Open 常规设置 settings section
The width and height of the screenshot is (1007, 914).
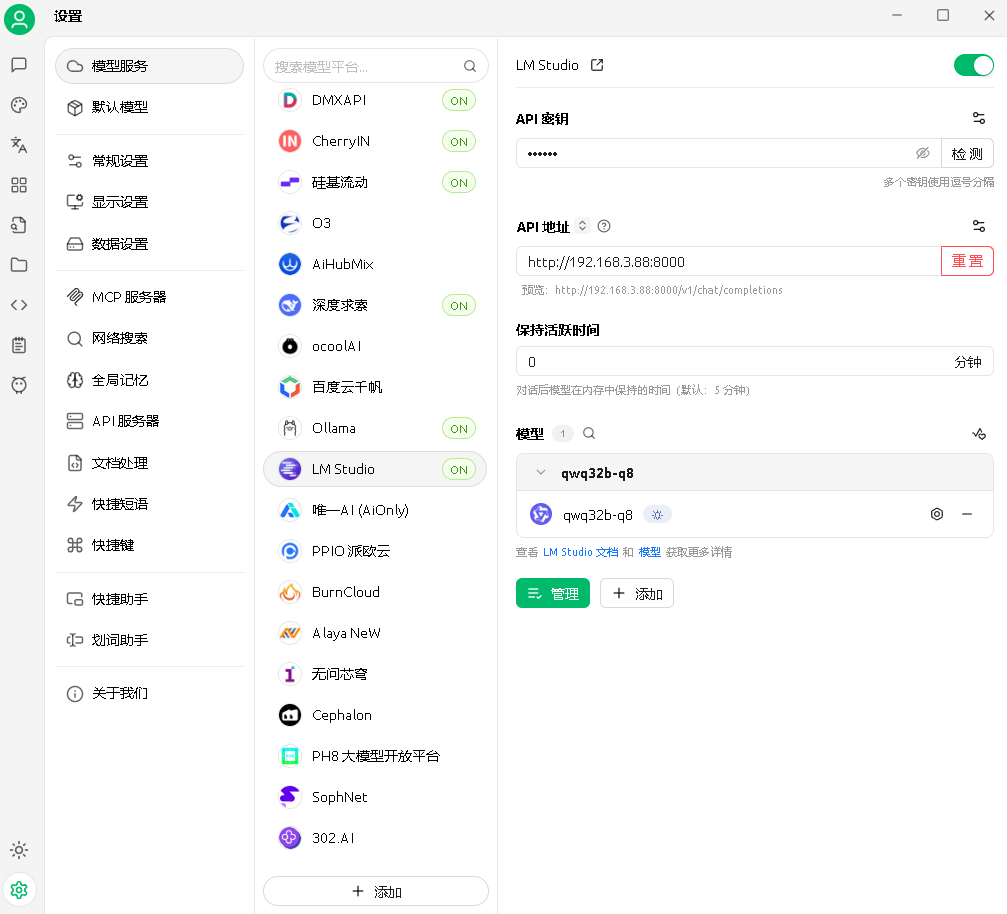(149, 161)
